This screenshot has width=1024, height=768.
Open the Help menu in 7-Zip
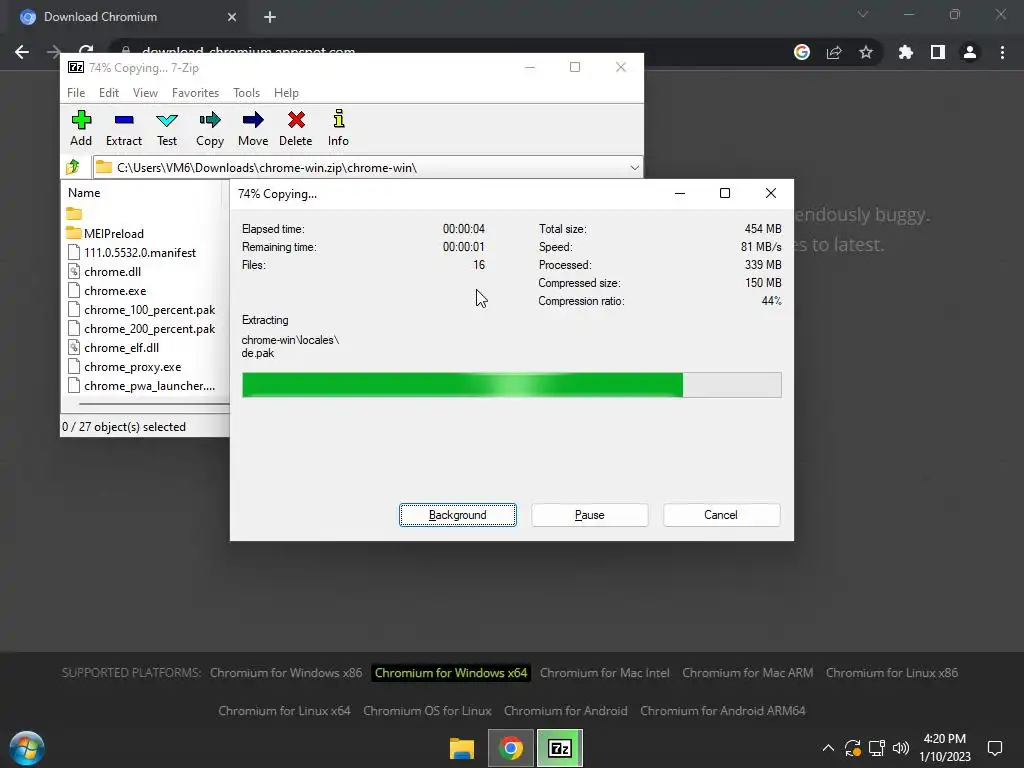[x=286, y=93]
